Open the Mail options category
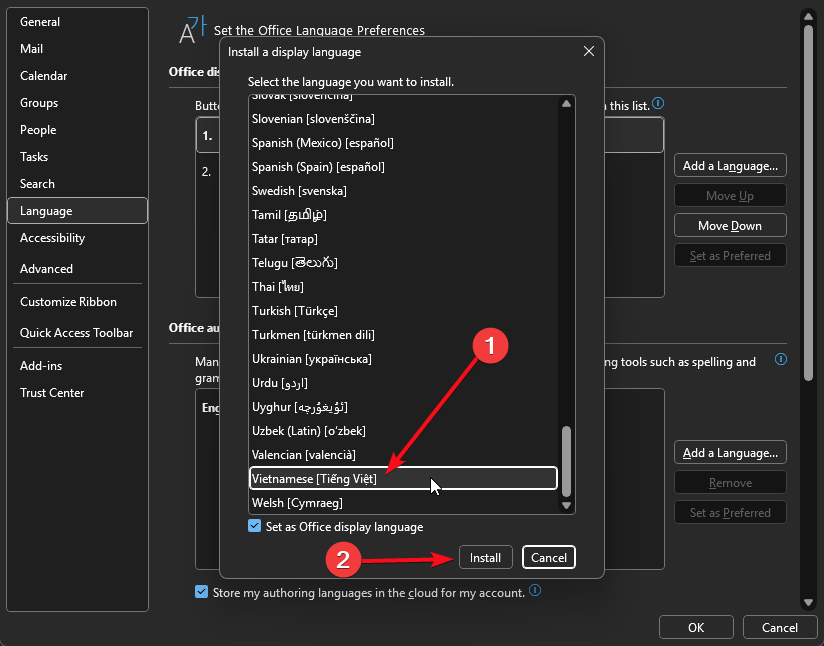824x646 pixels. [78, 49]
